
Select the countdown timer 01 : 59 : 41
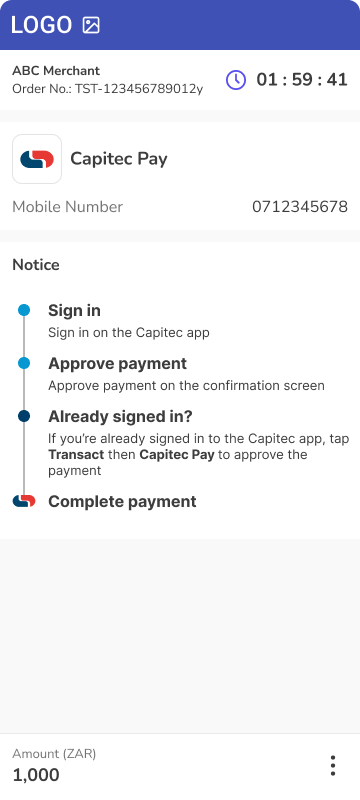pyautogui.click(x=302, y=80)
